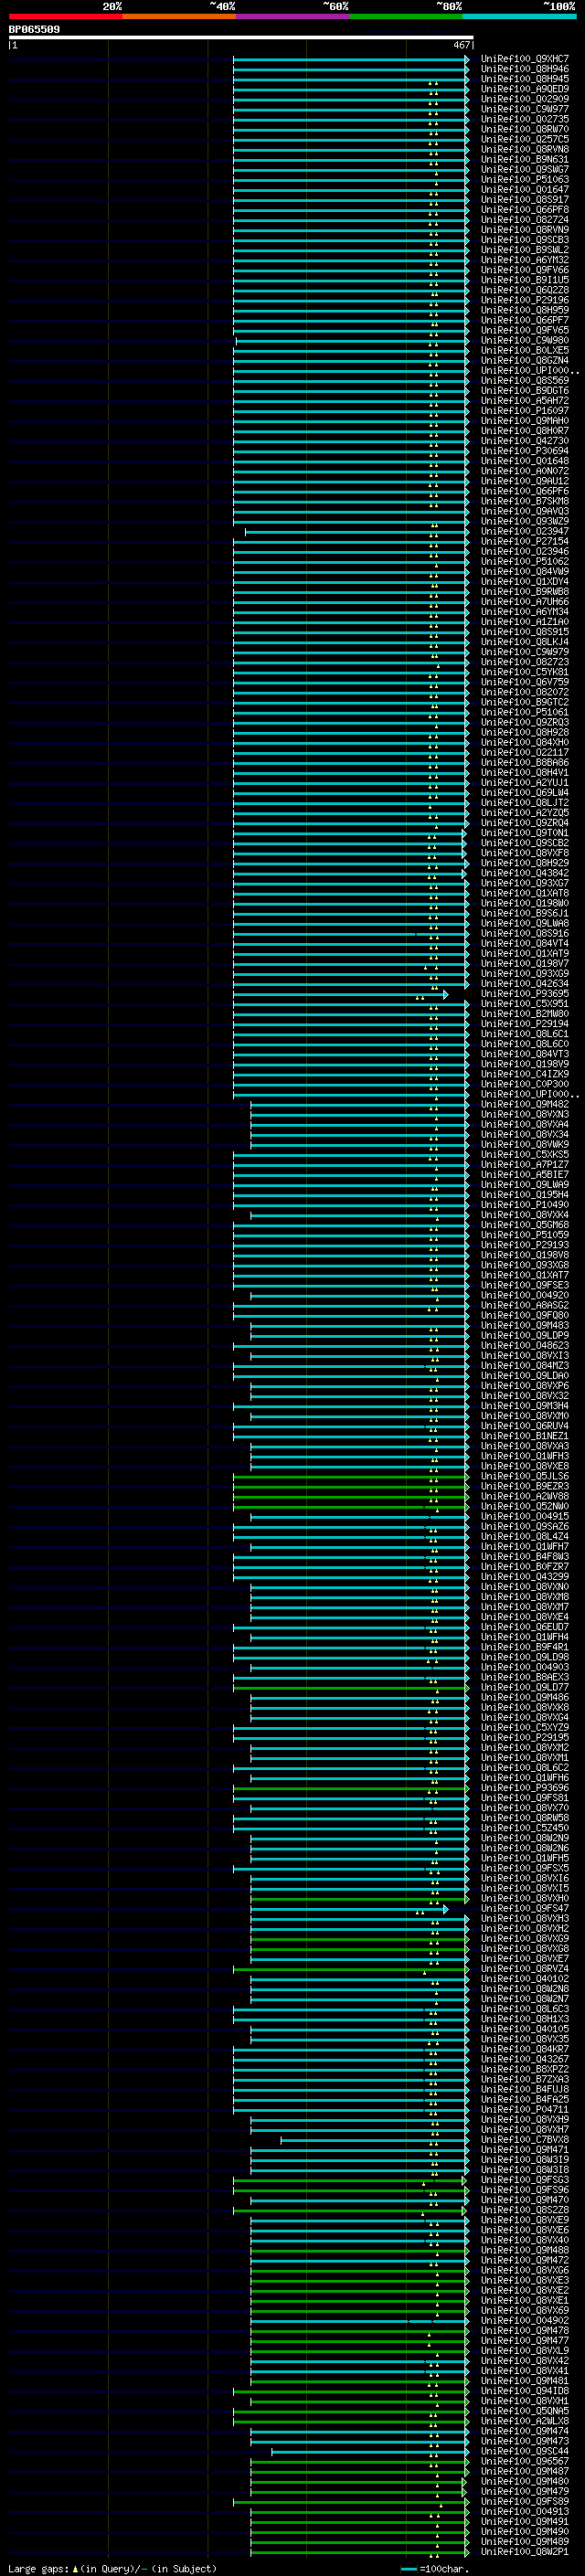585x2576 pixels.
Task: Select hit label UniRef100_P51059
Action: pyautogui.click(x=524, y=1235)
